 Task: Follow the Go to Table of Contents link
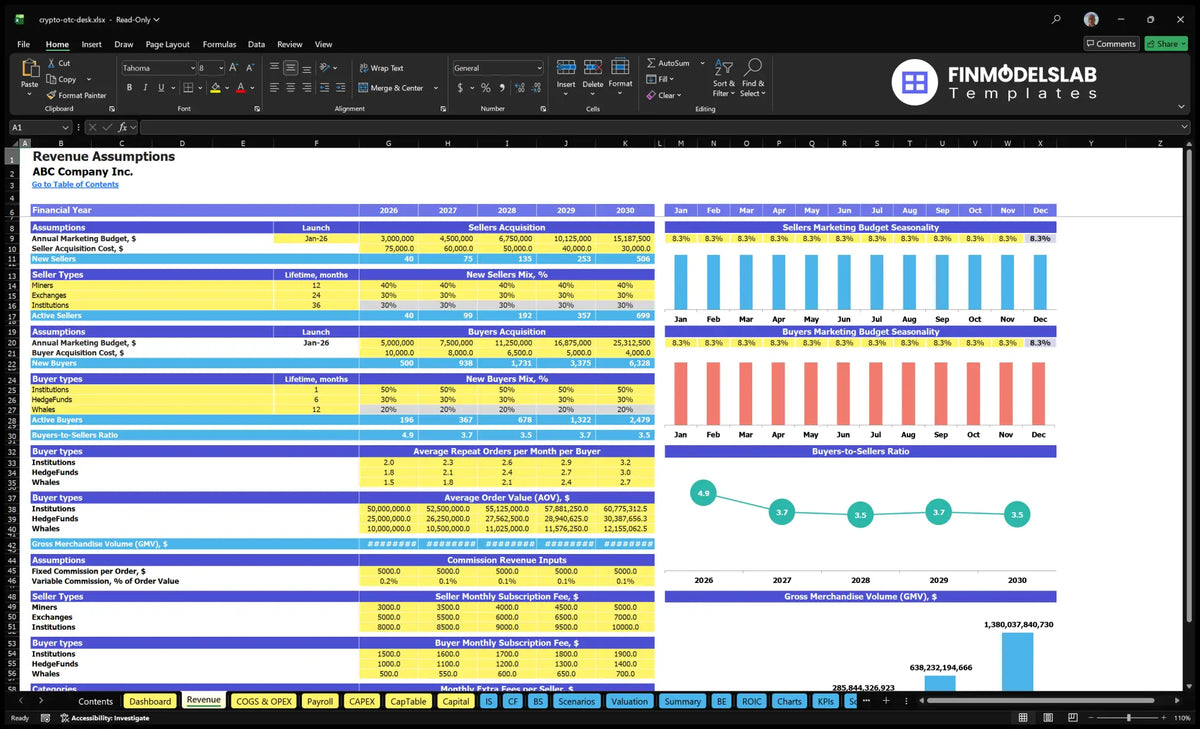point(75,184)
